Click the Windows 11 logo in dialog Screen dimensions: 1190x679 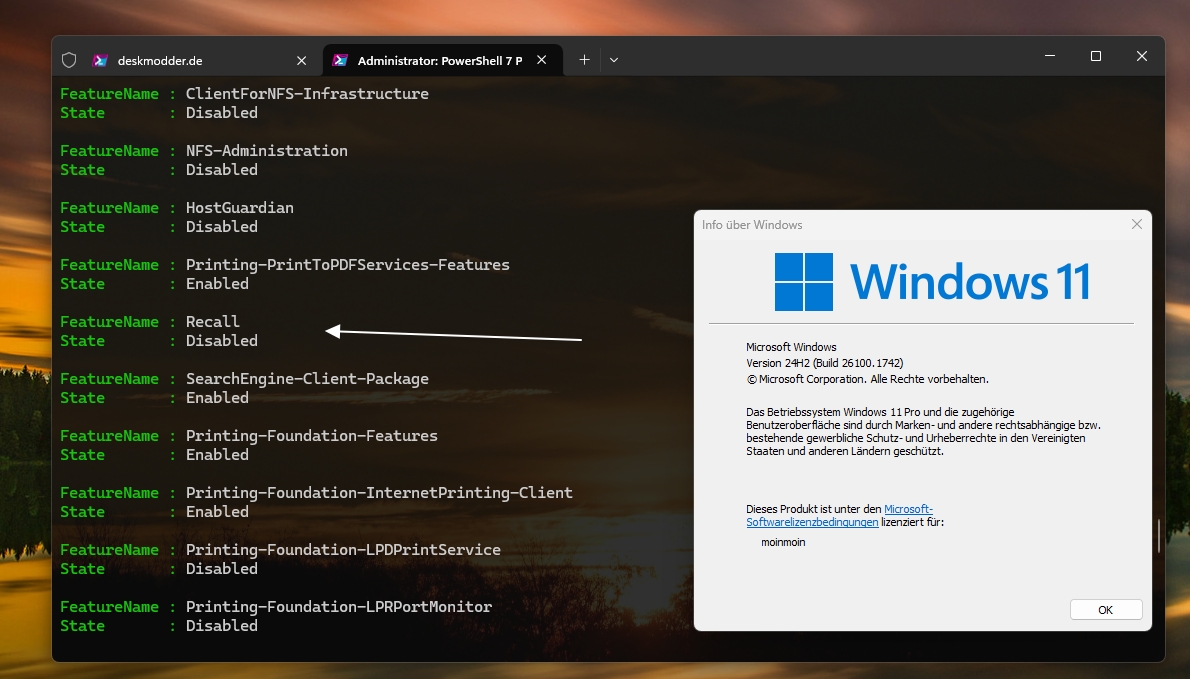(933, 281)
